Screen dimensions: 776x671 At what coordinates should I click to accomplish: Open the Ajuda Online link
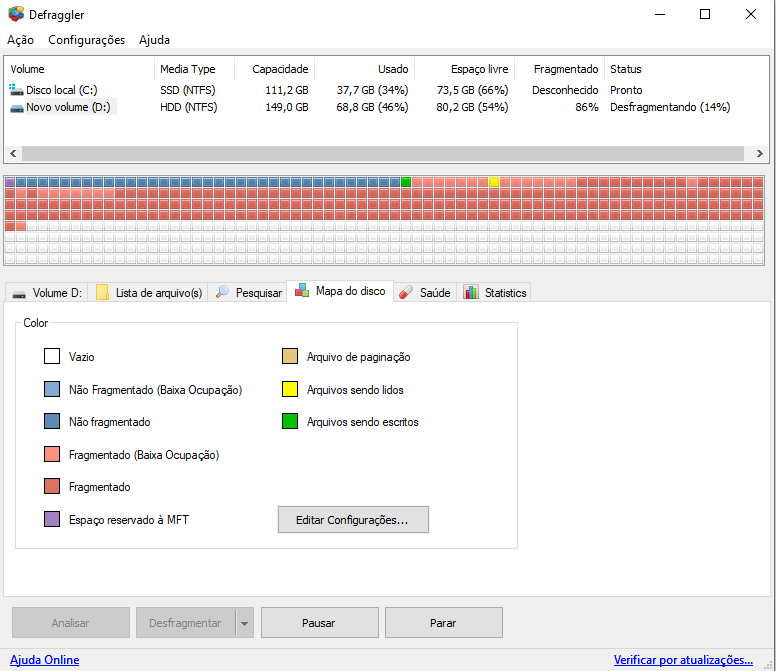pos(45,660)
